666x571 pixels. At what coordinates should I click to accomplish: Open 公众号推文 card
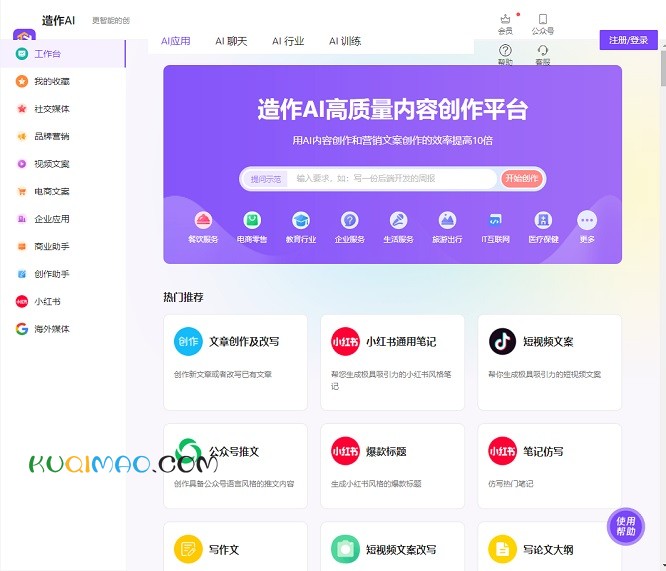[235, 466]
